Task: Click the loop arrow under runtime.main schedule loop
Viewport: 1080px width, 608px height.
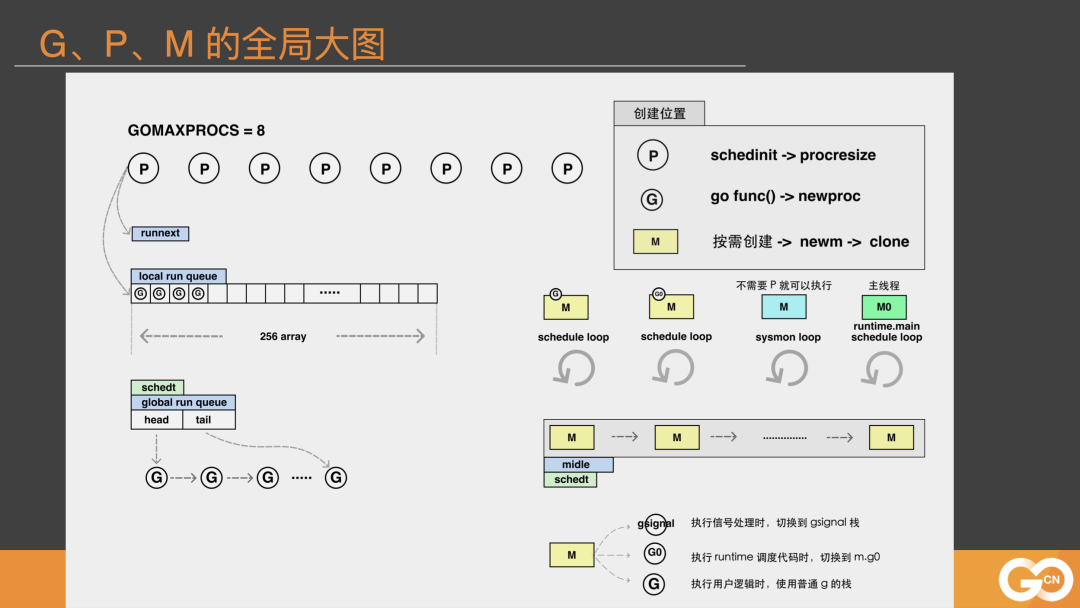Action: coord(882,370)
